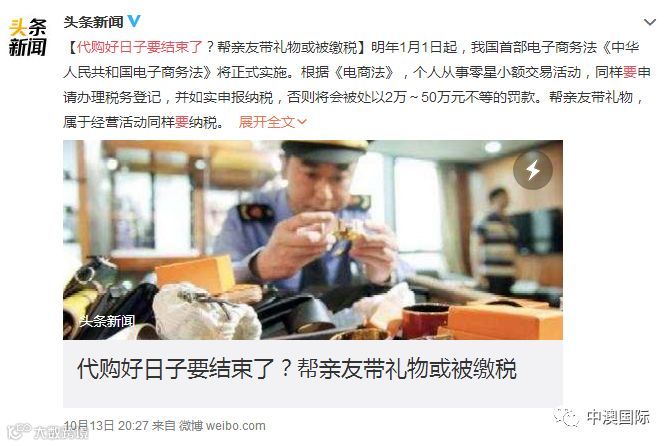
Task: Click the red 要 keyword in 同样要纳税
Action: (x=182, y=122)
